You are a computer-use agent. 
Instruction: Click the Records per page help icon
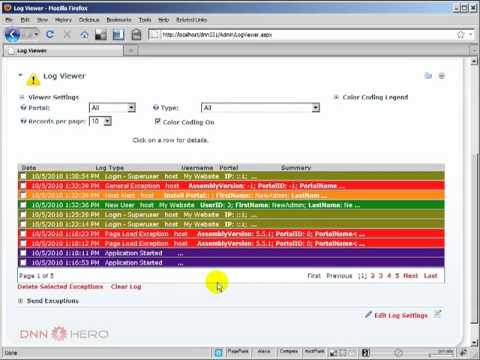tap(23, 121)
